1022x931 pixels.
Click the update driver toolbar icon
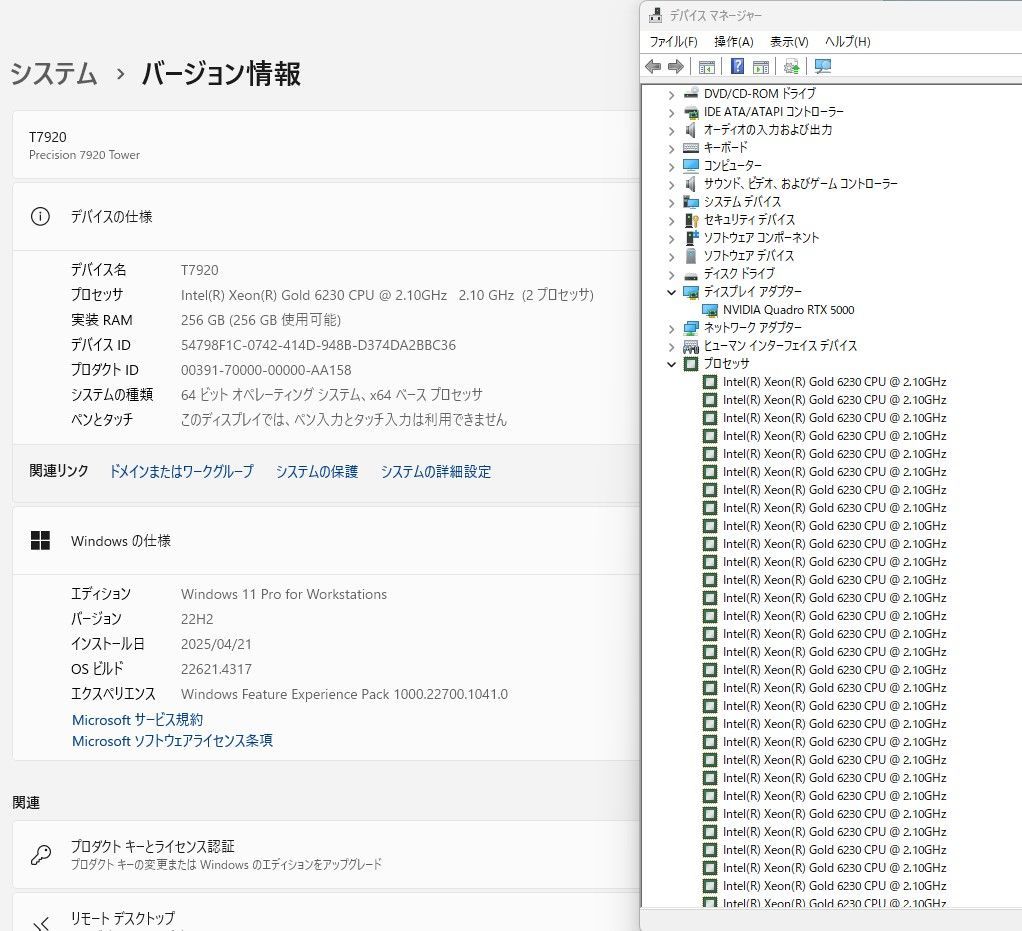tap(791, 66)
